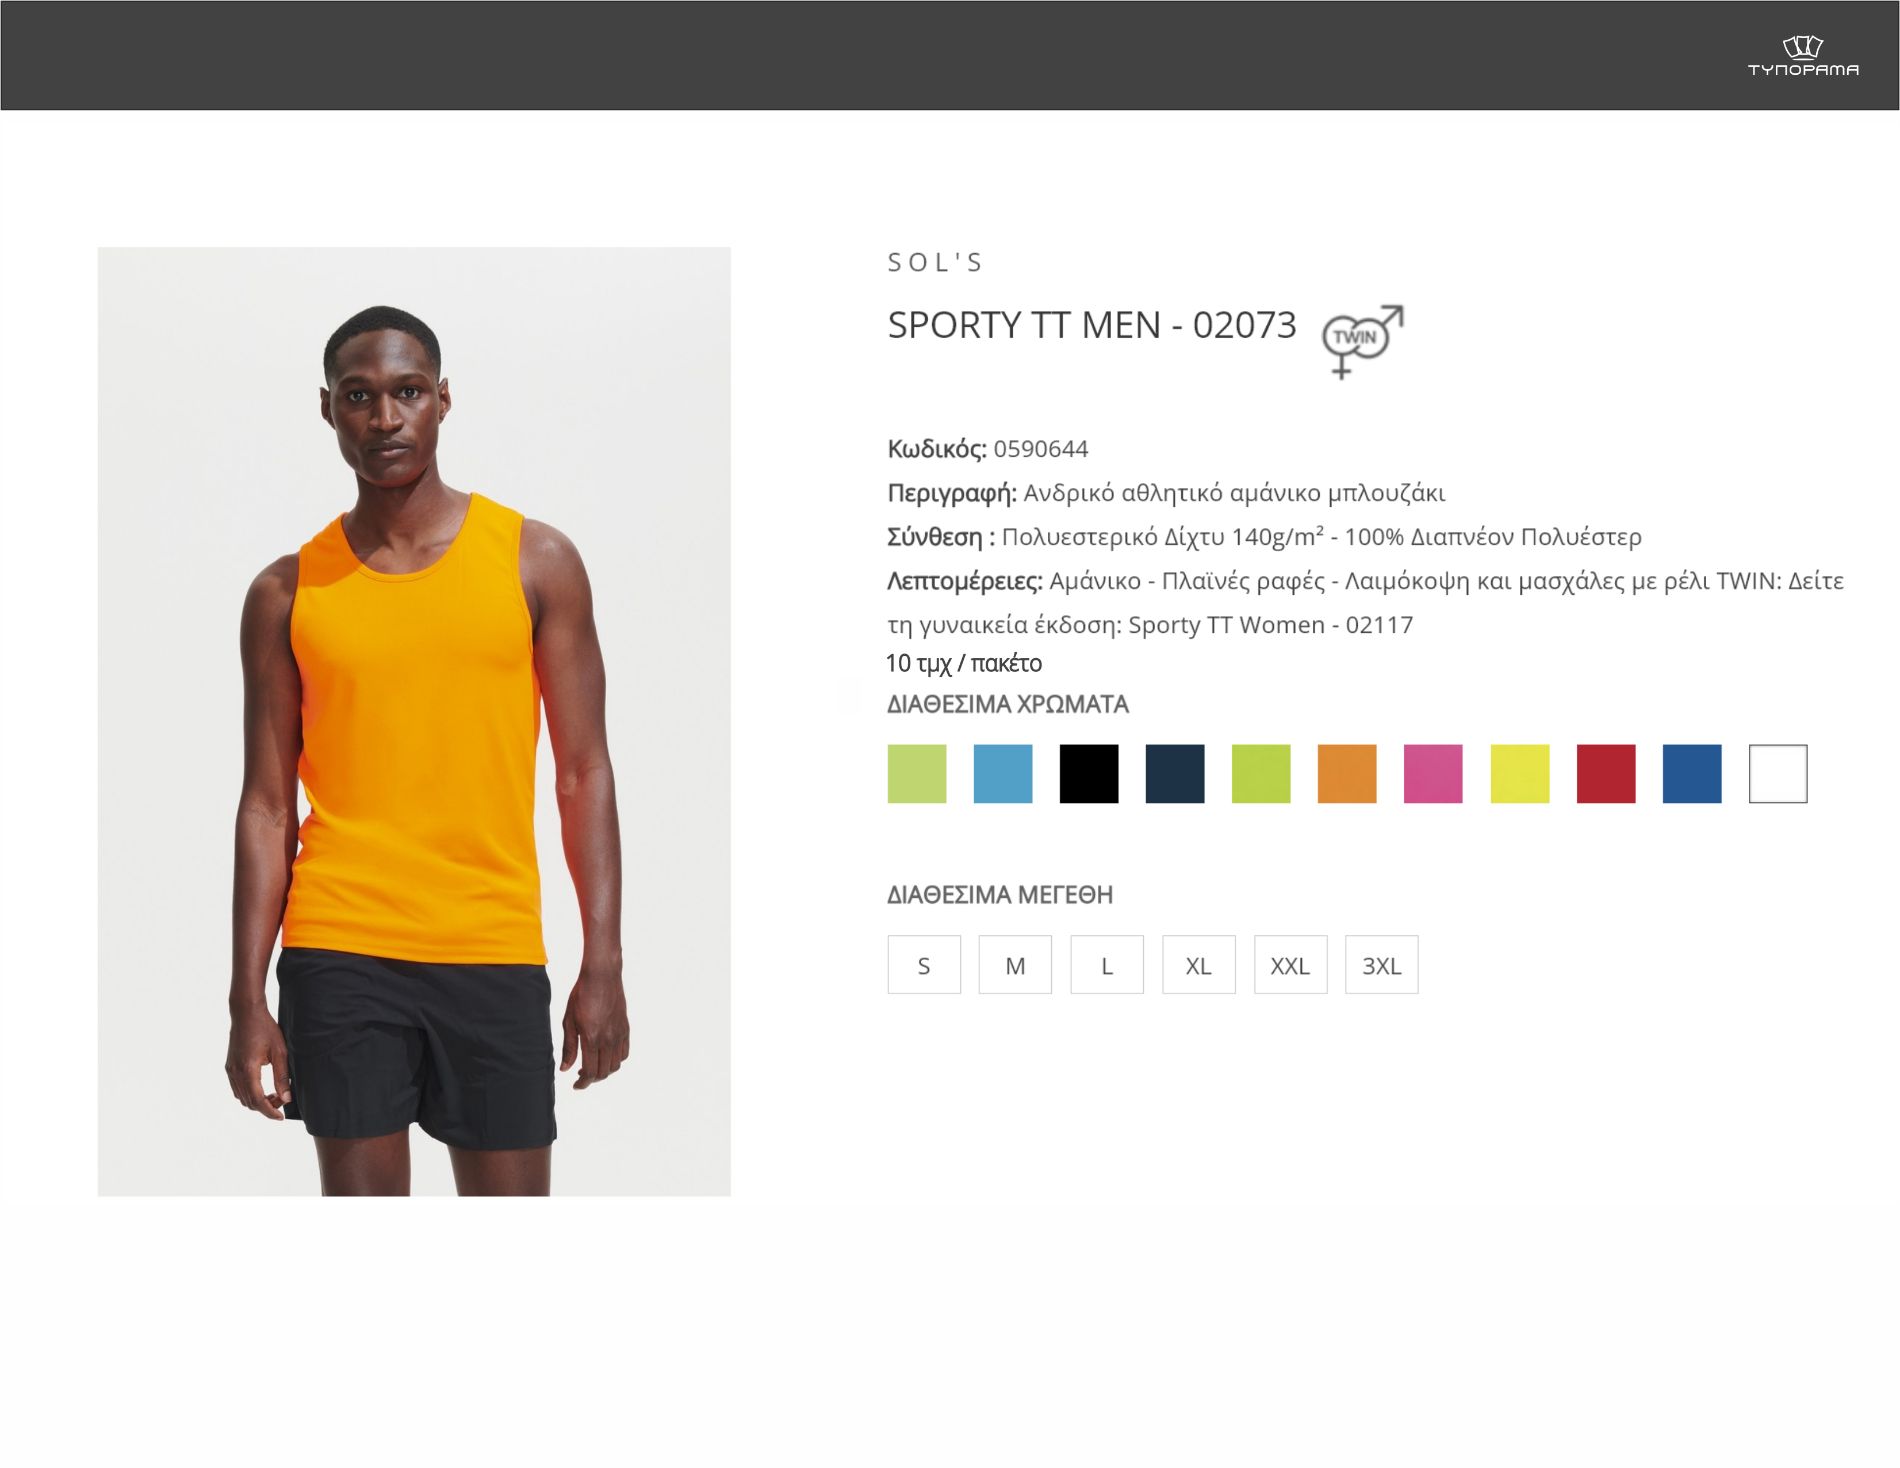Pick the navy blue color swatch
1900x1468 pixels.
(1175, 773)
